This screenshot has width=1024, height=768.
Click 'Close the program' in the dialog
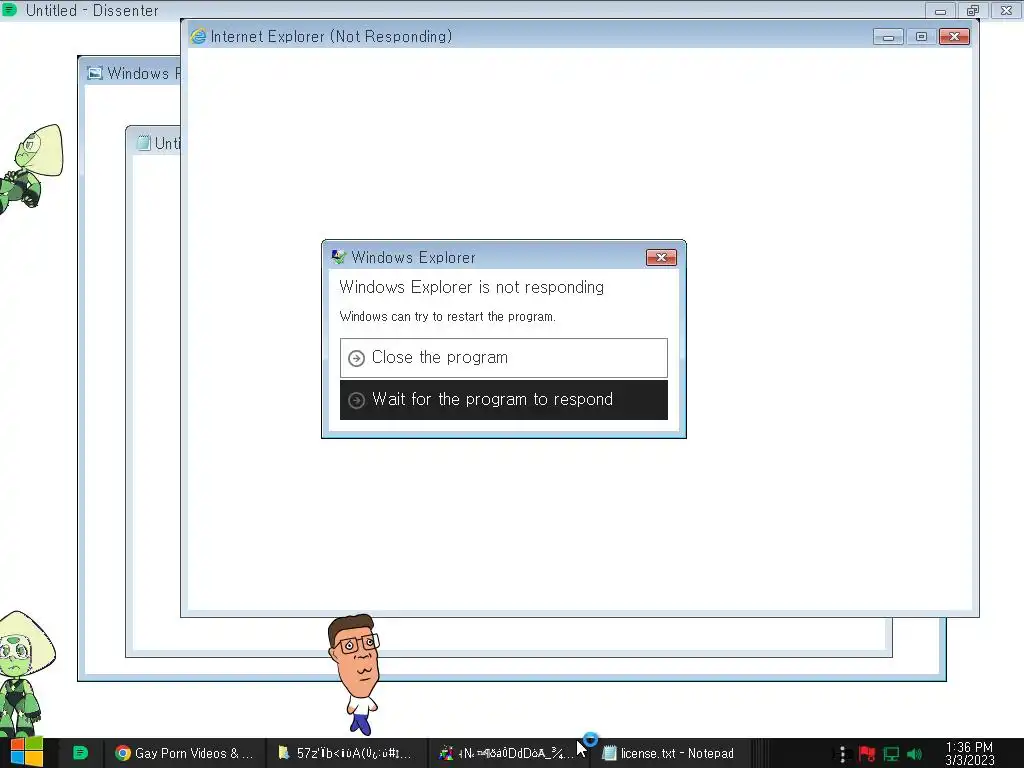click(x=504, y=358)
